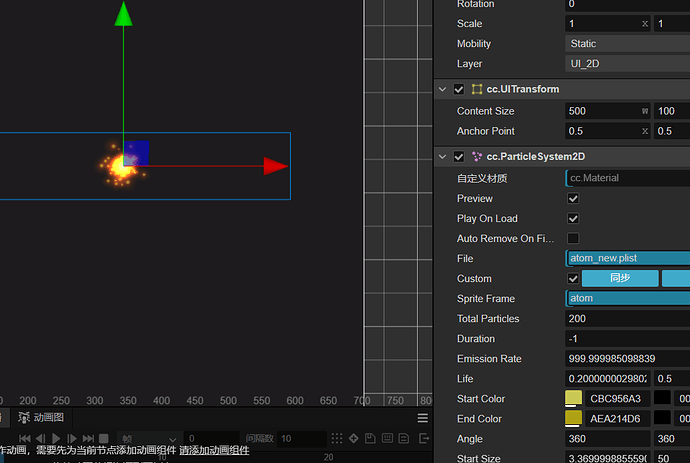Click the Life variance field 0.5
This screenshot has height=463, width=690.
click(672, 379)
